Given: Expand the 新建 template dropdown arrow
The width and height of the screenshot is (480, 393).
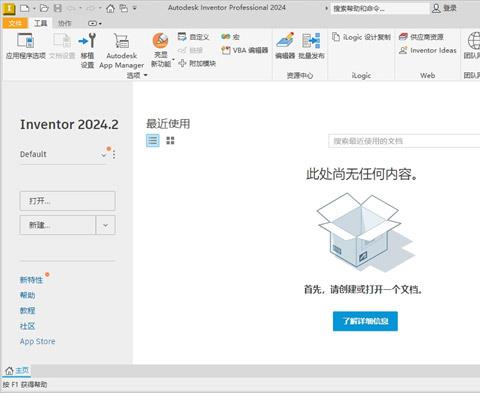Looking at the screenshot, I should point(105,225).
